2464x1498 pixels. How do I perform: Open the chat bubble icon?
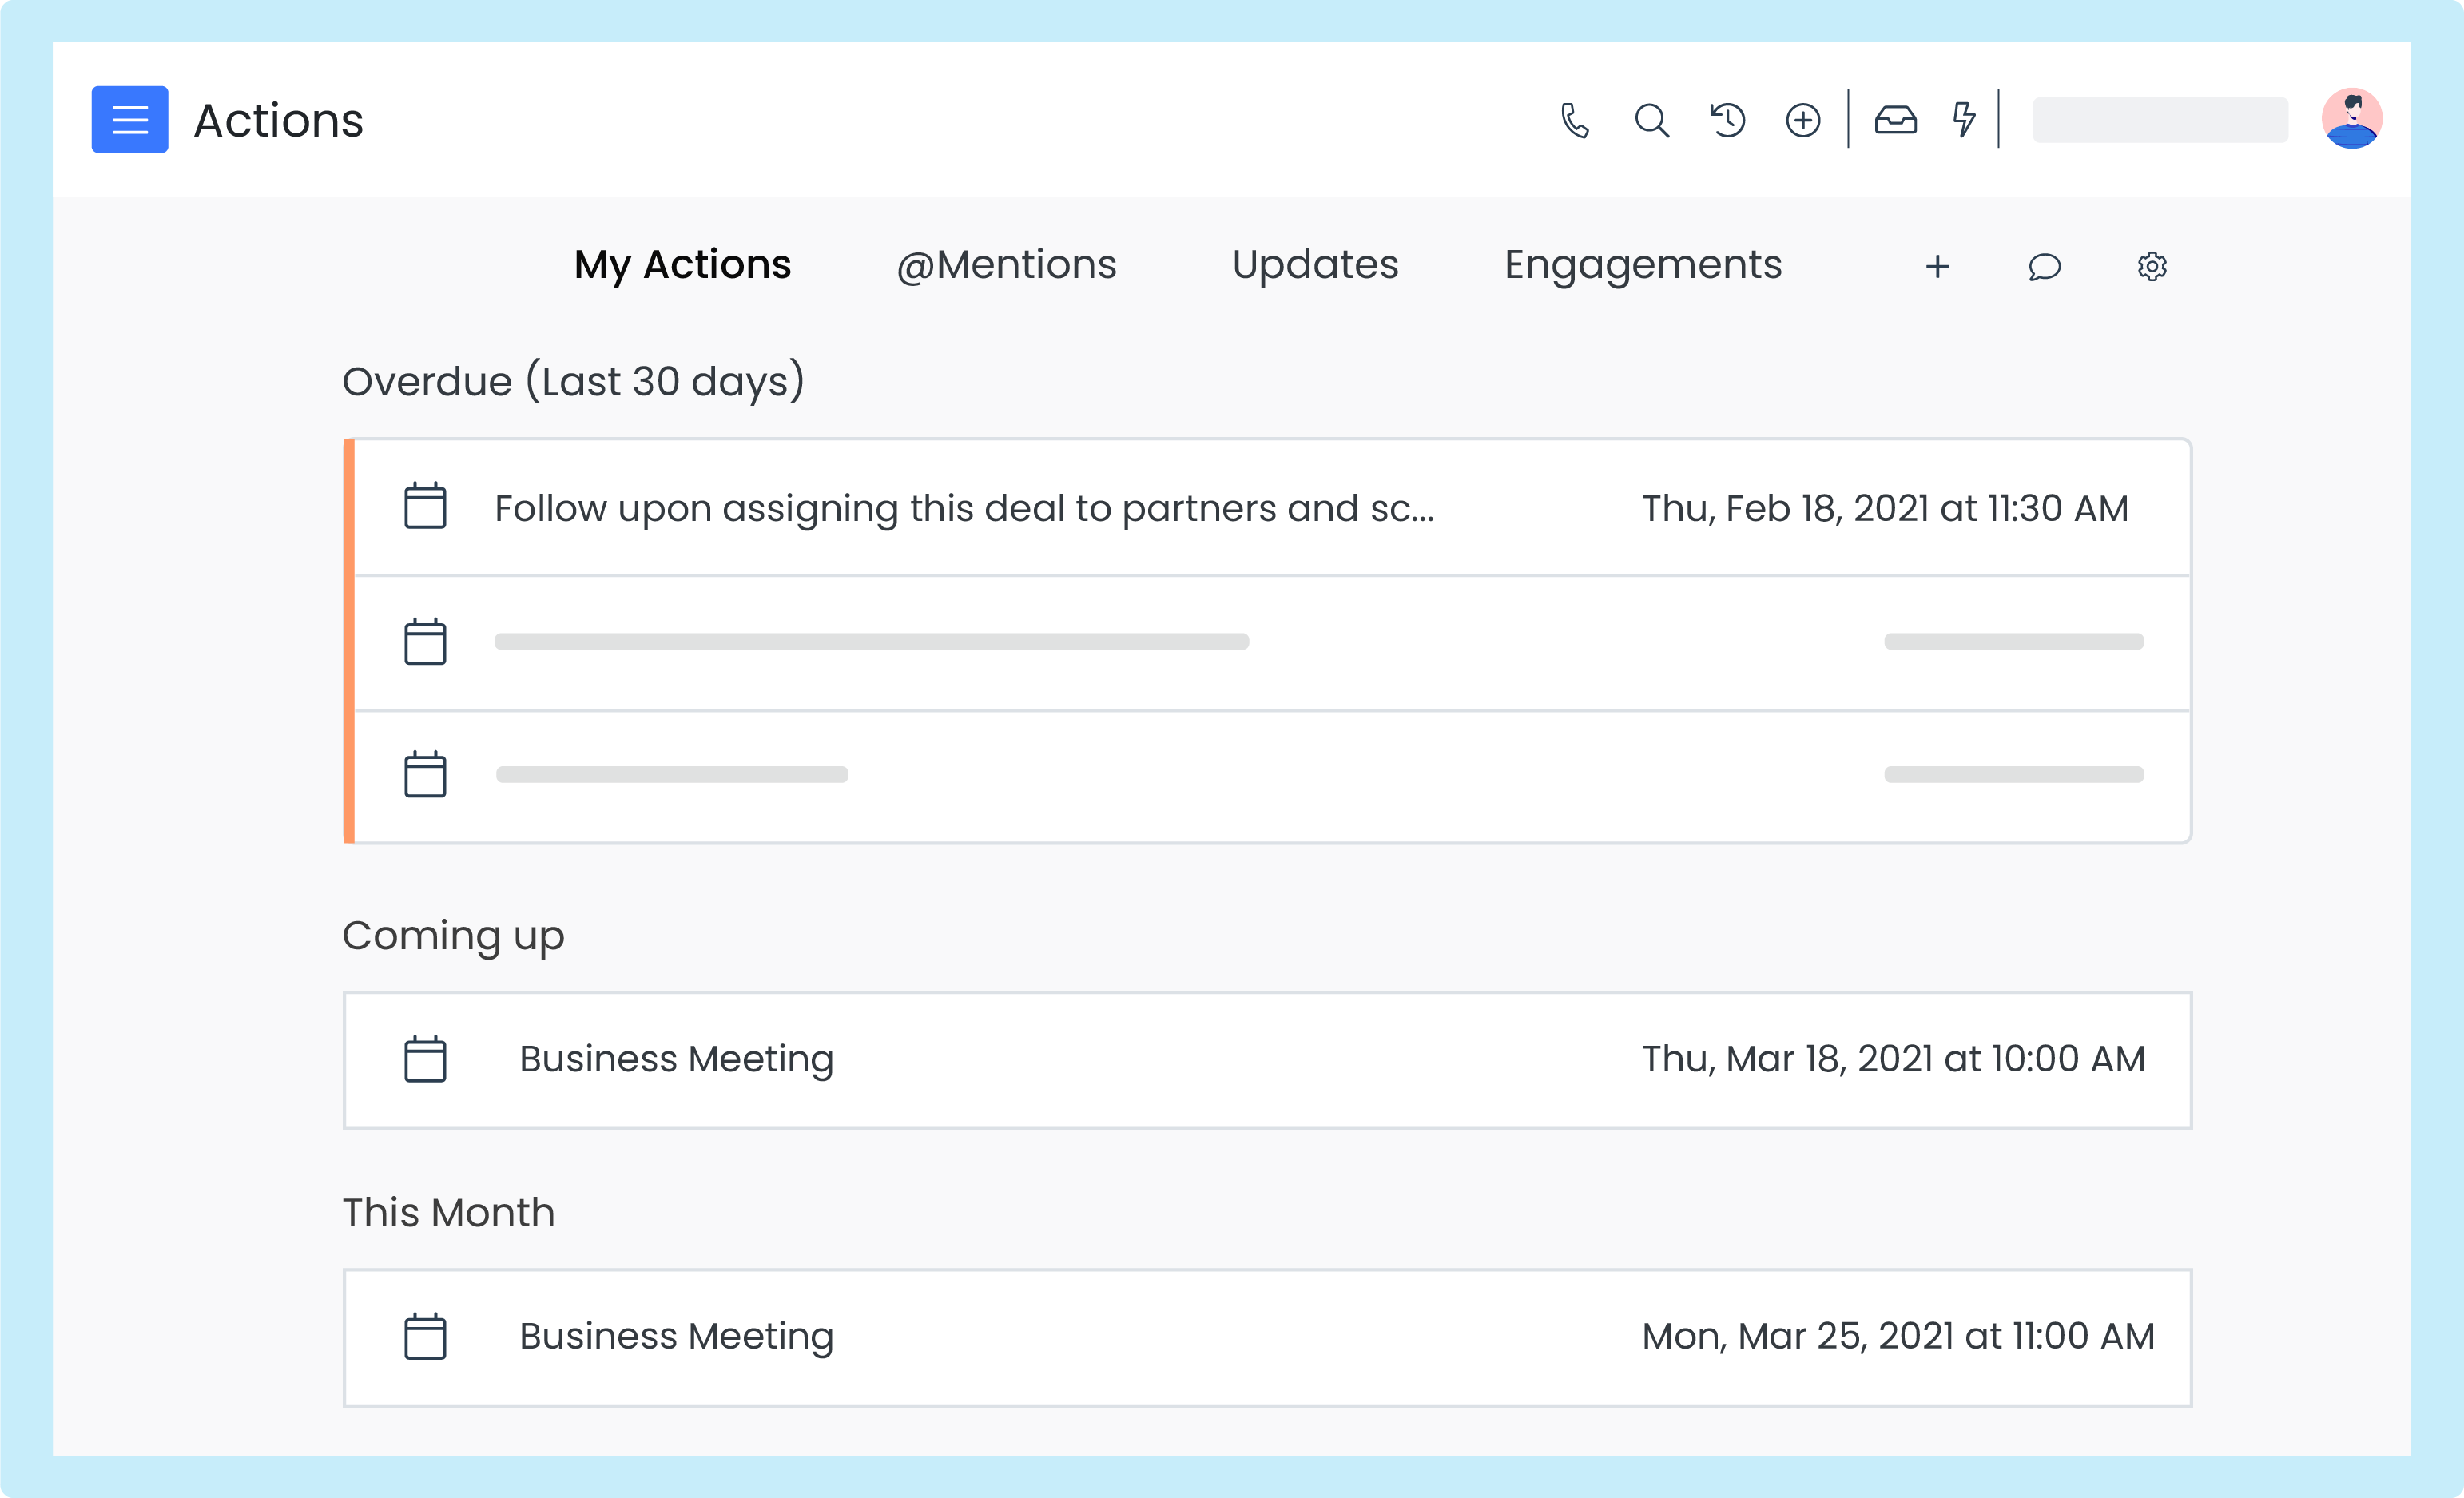coord(2044,266)
